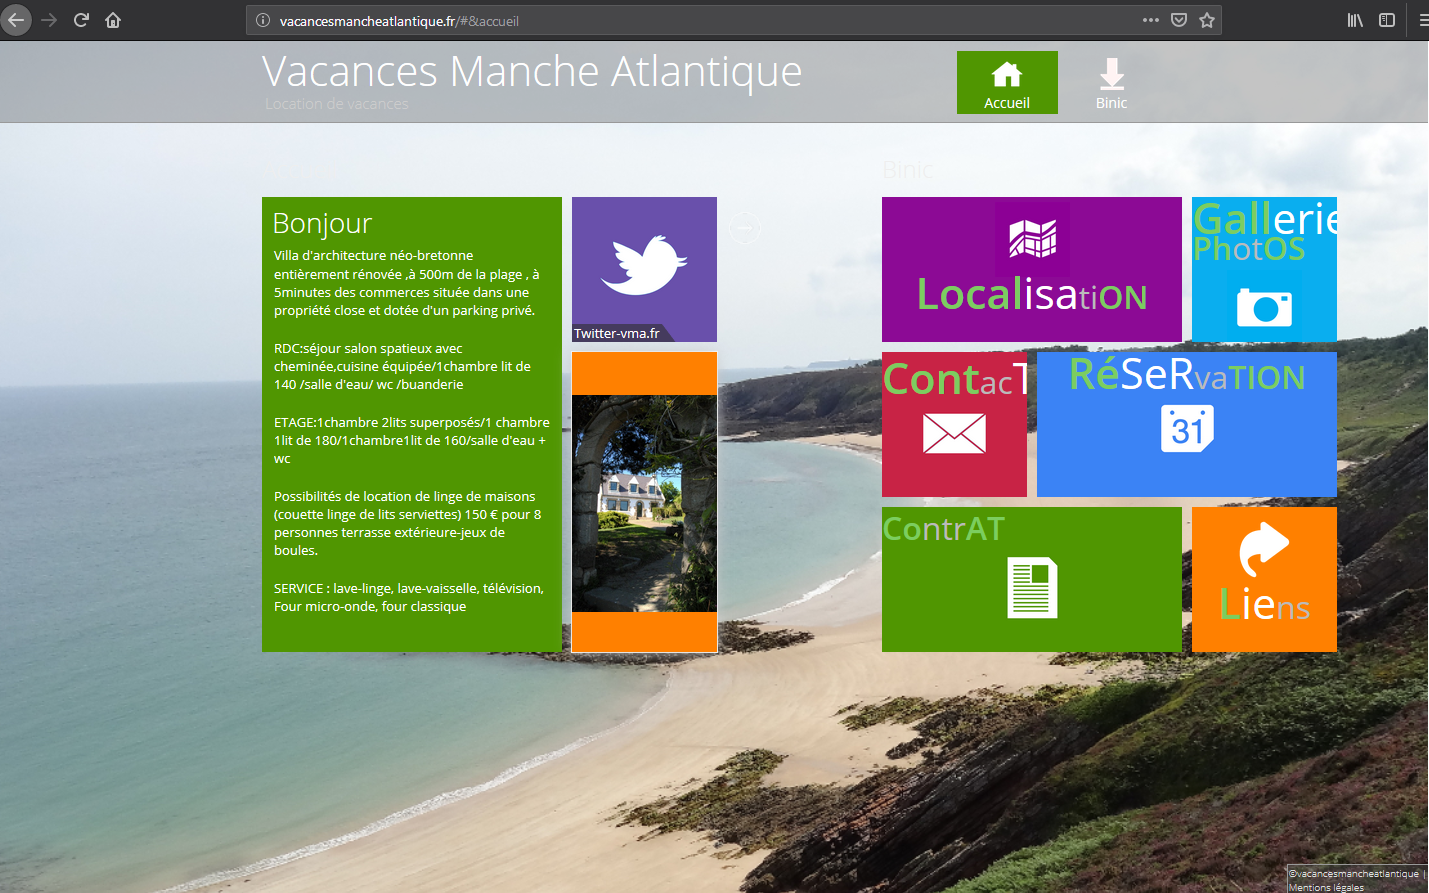
Task: Click the camera icon in Gallerie tile
Action: coord(1264,307)
